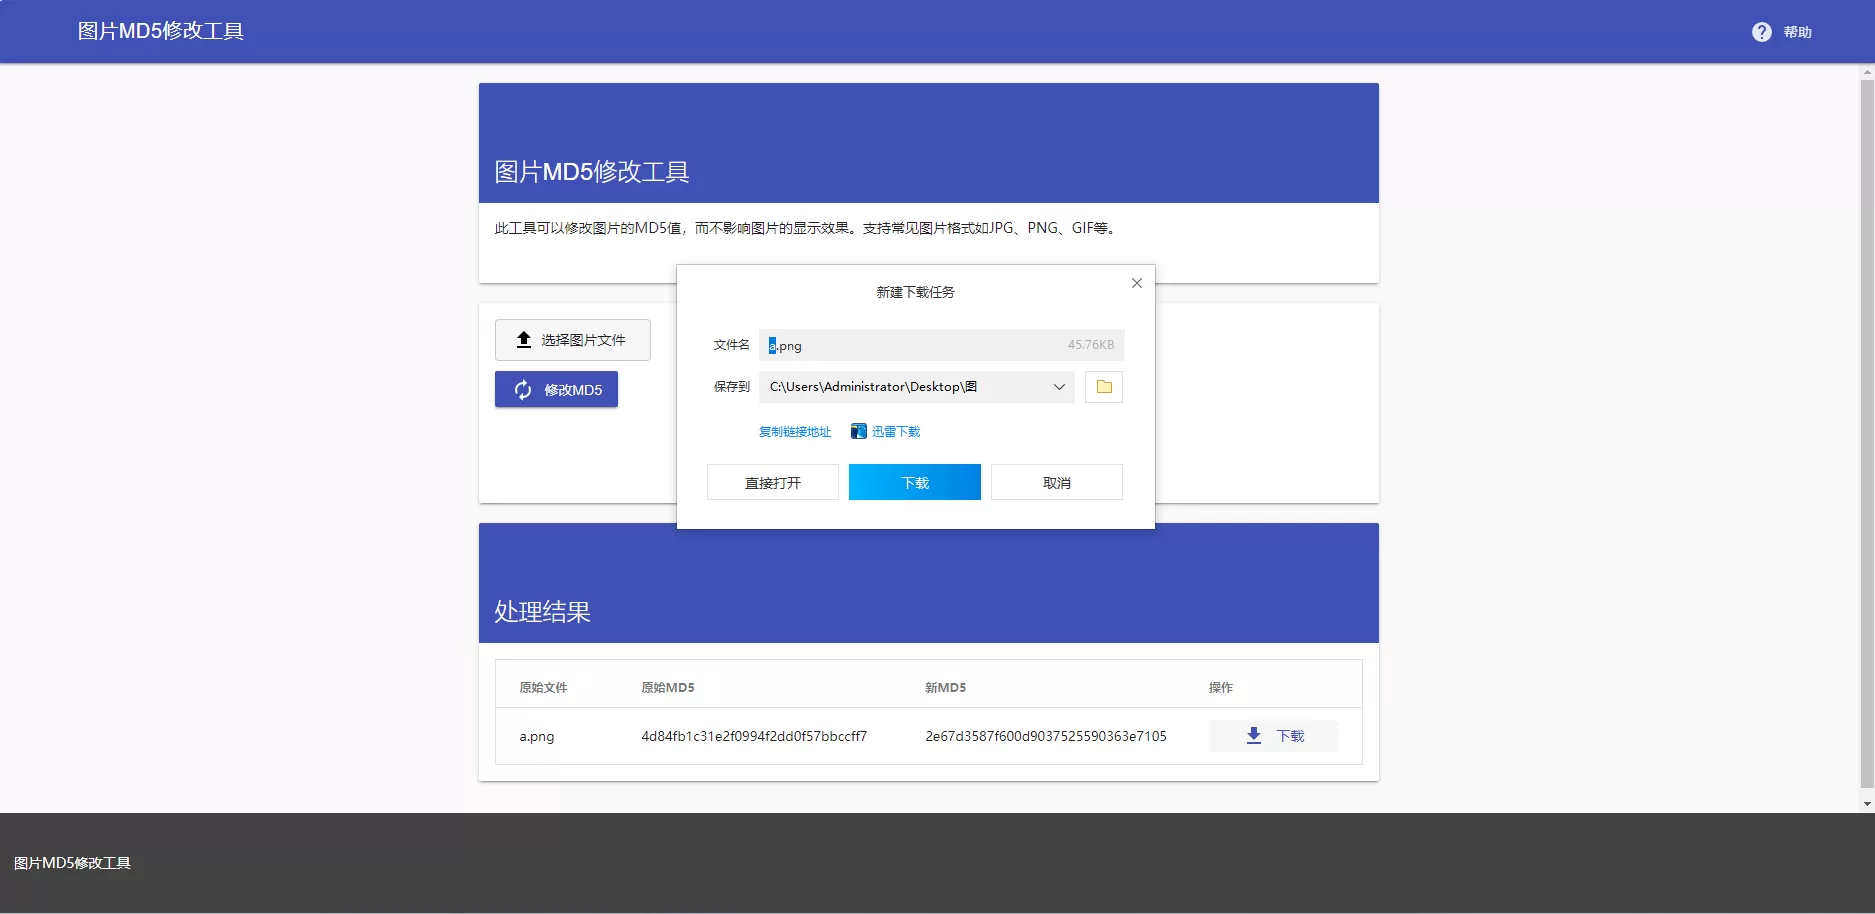Click the page scrollbar up arrow
The image size is (1875, 914).
coord(1866,72)
